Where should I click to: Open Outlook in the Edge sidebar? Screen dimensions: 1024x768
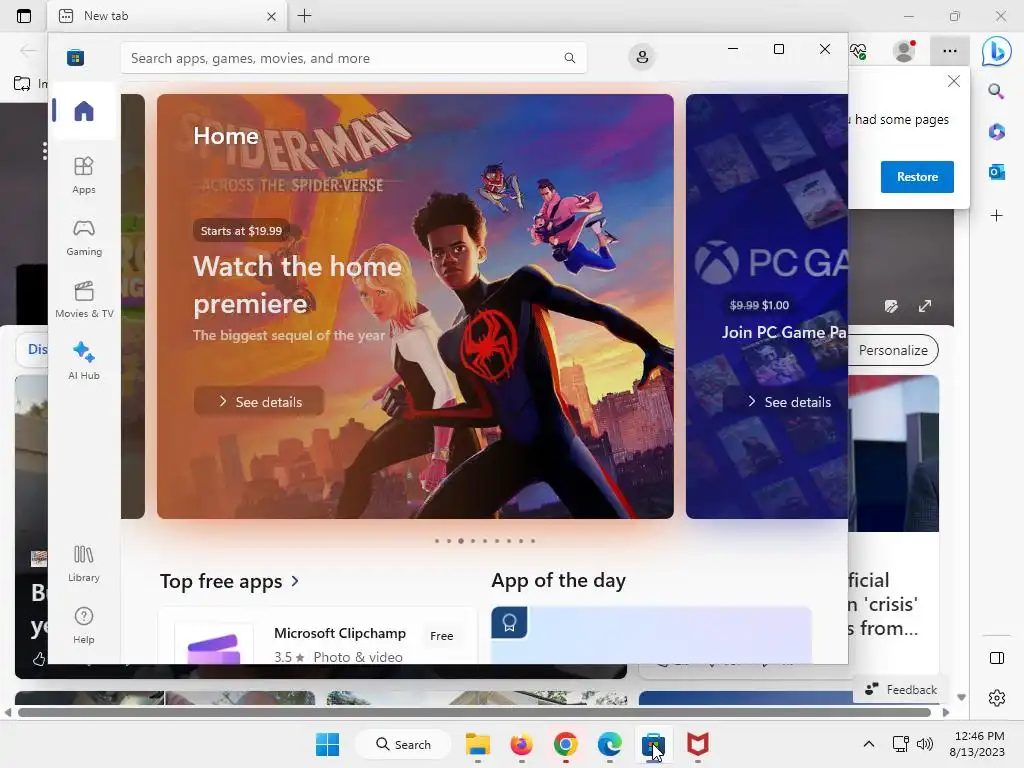point(996,172)
